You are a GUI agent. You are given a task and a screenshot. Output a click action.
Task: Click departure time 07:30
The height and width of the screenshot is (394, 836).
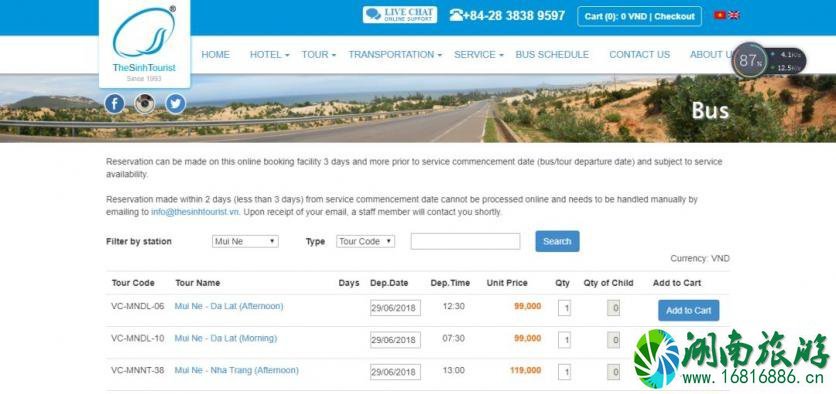pos(453,338)
